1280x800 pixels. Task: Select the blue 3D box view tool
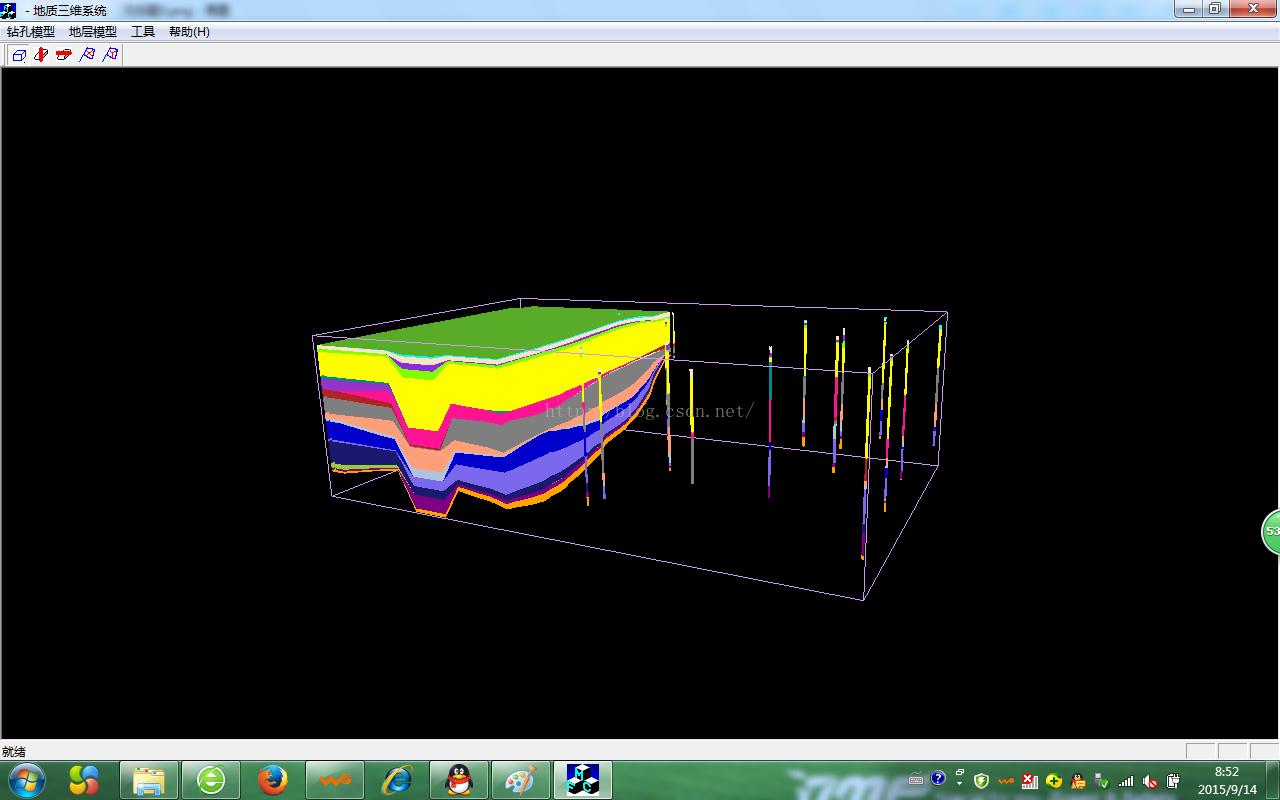18,55
